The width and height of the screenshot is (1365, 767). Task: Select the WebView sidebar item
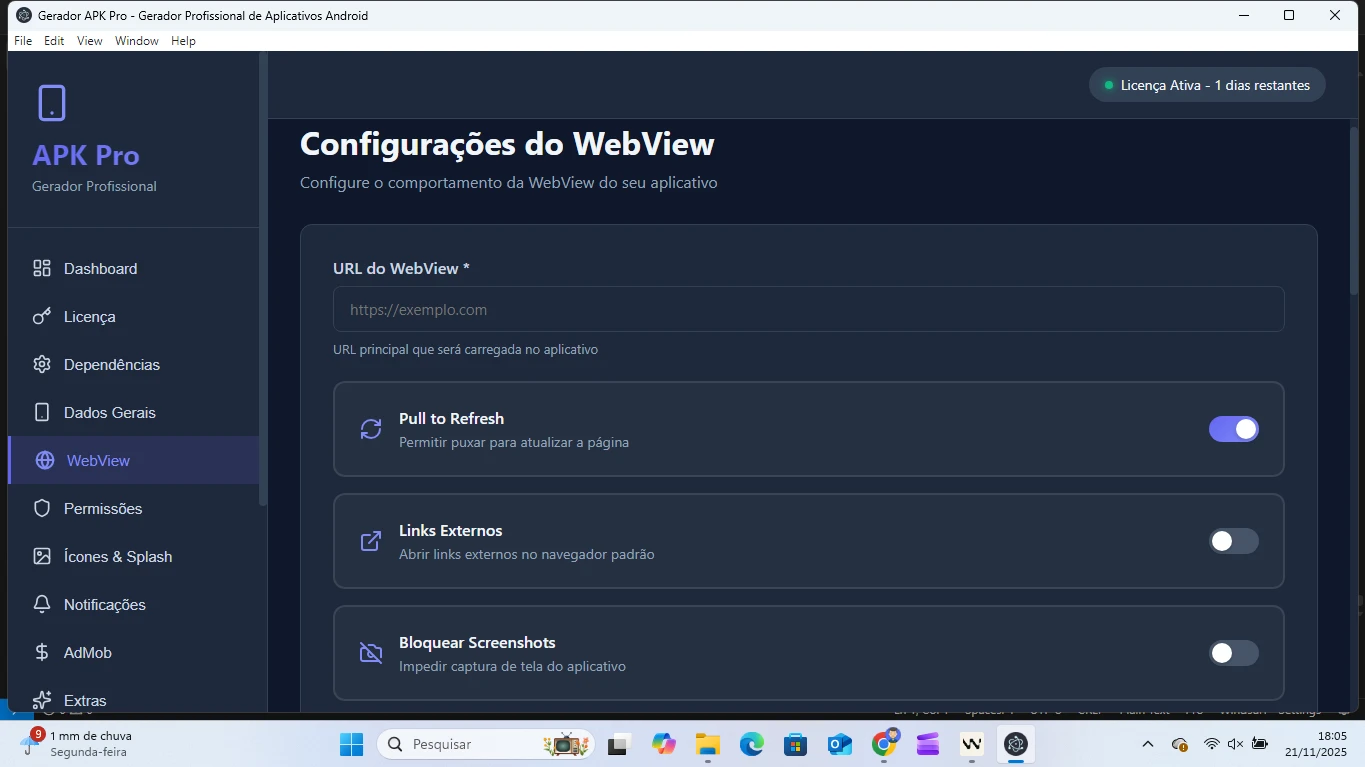[98, 460]
